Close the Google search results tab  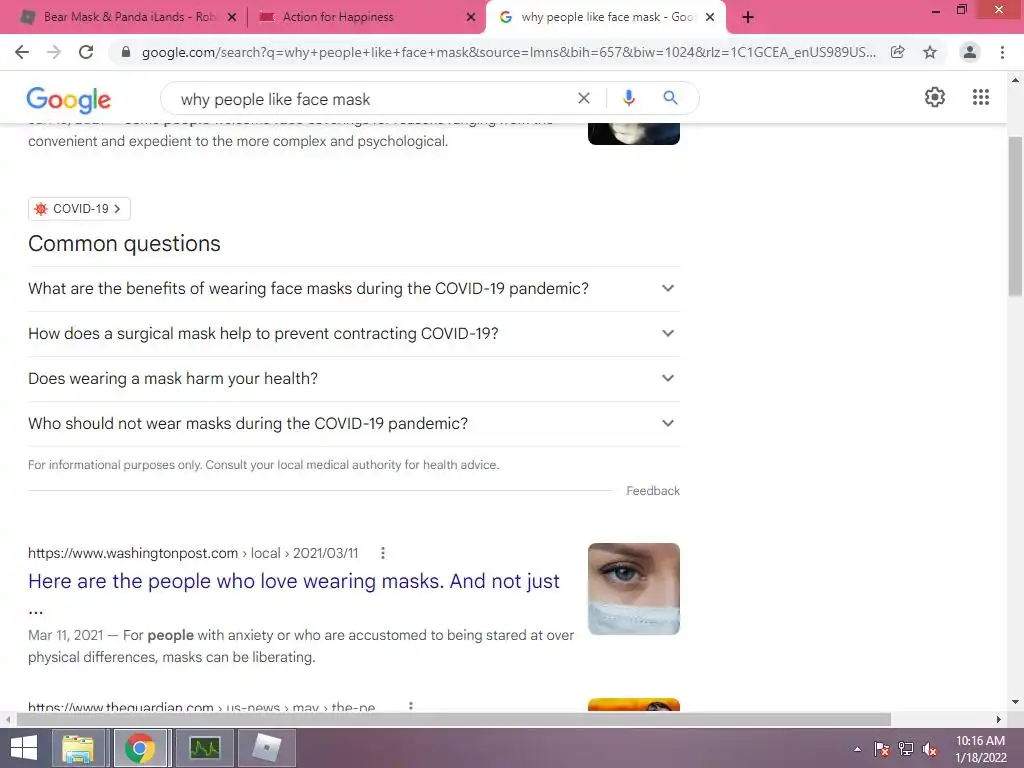point(710,17)
